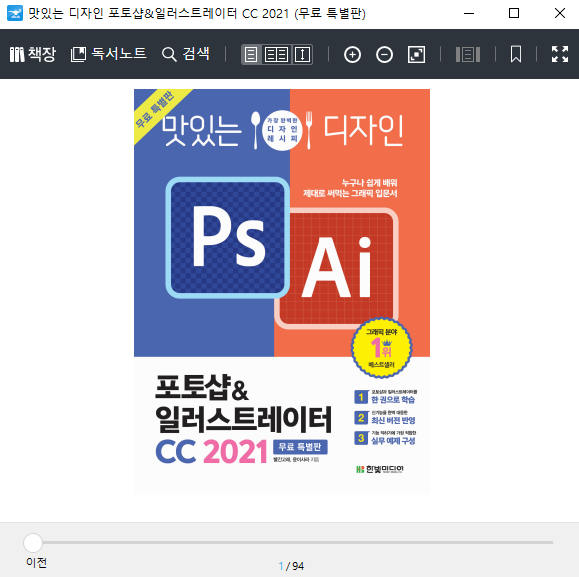The image size is (579, 577).
Task: Switch to two-page spread view
Action: pyautogui.click(x=277, y=55)
